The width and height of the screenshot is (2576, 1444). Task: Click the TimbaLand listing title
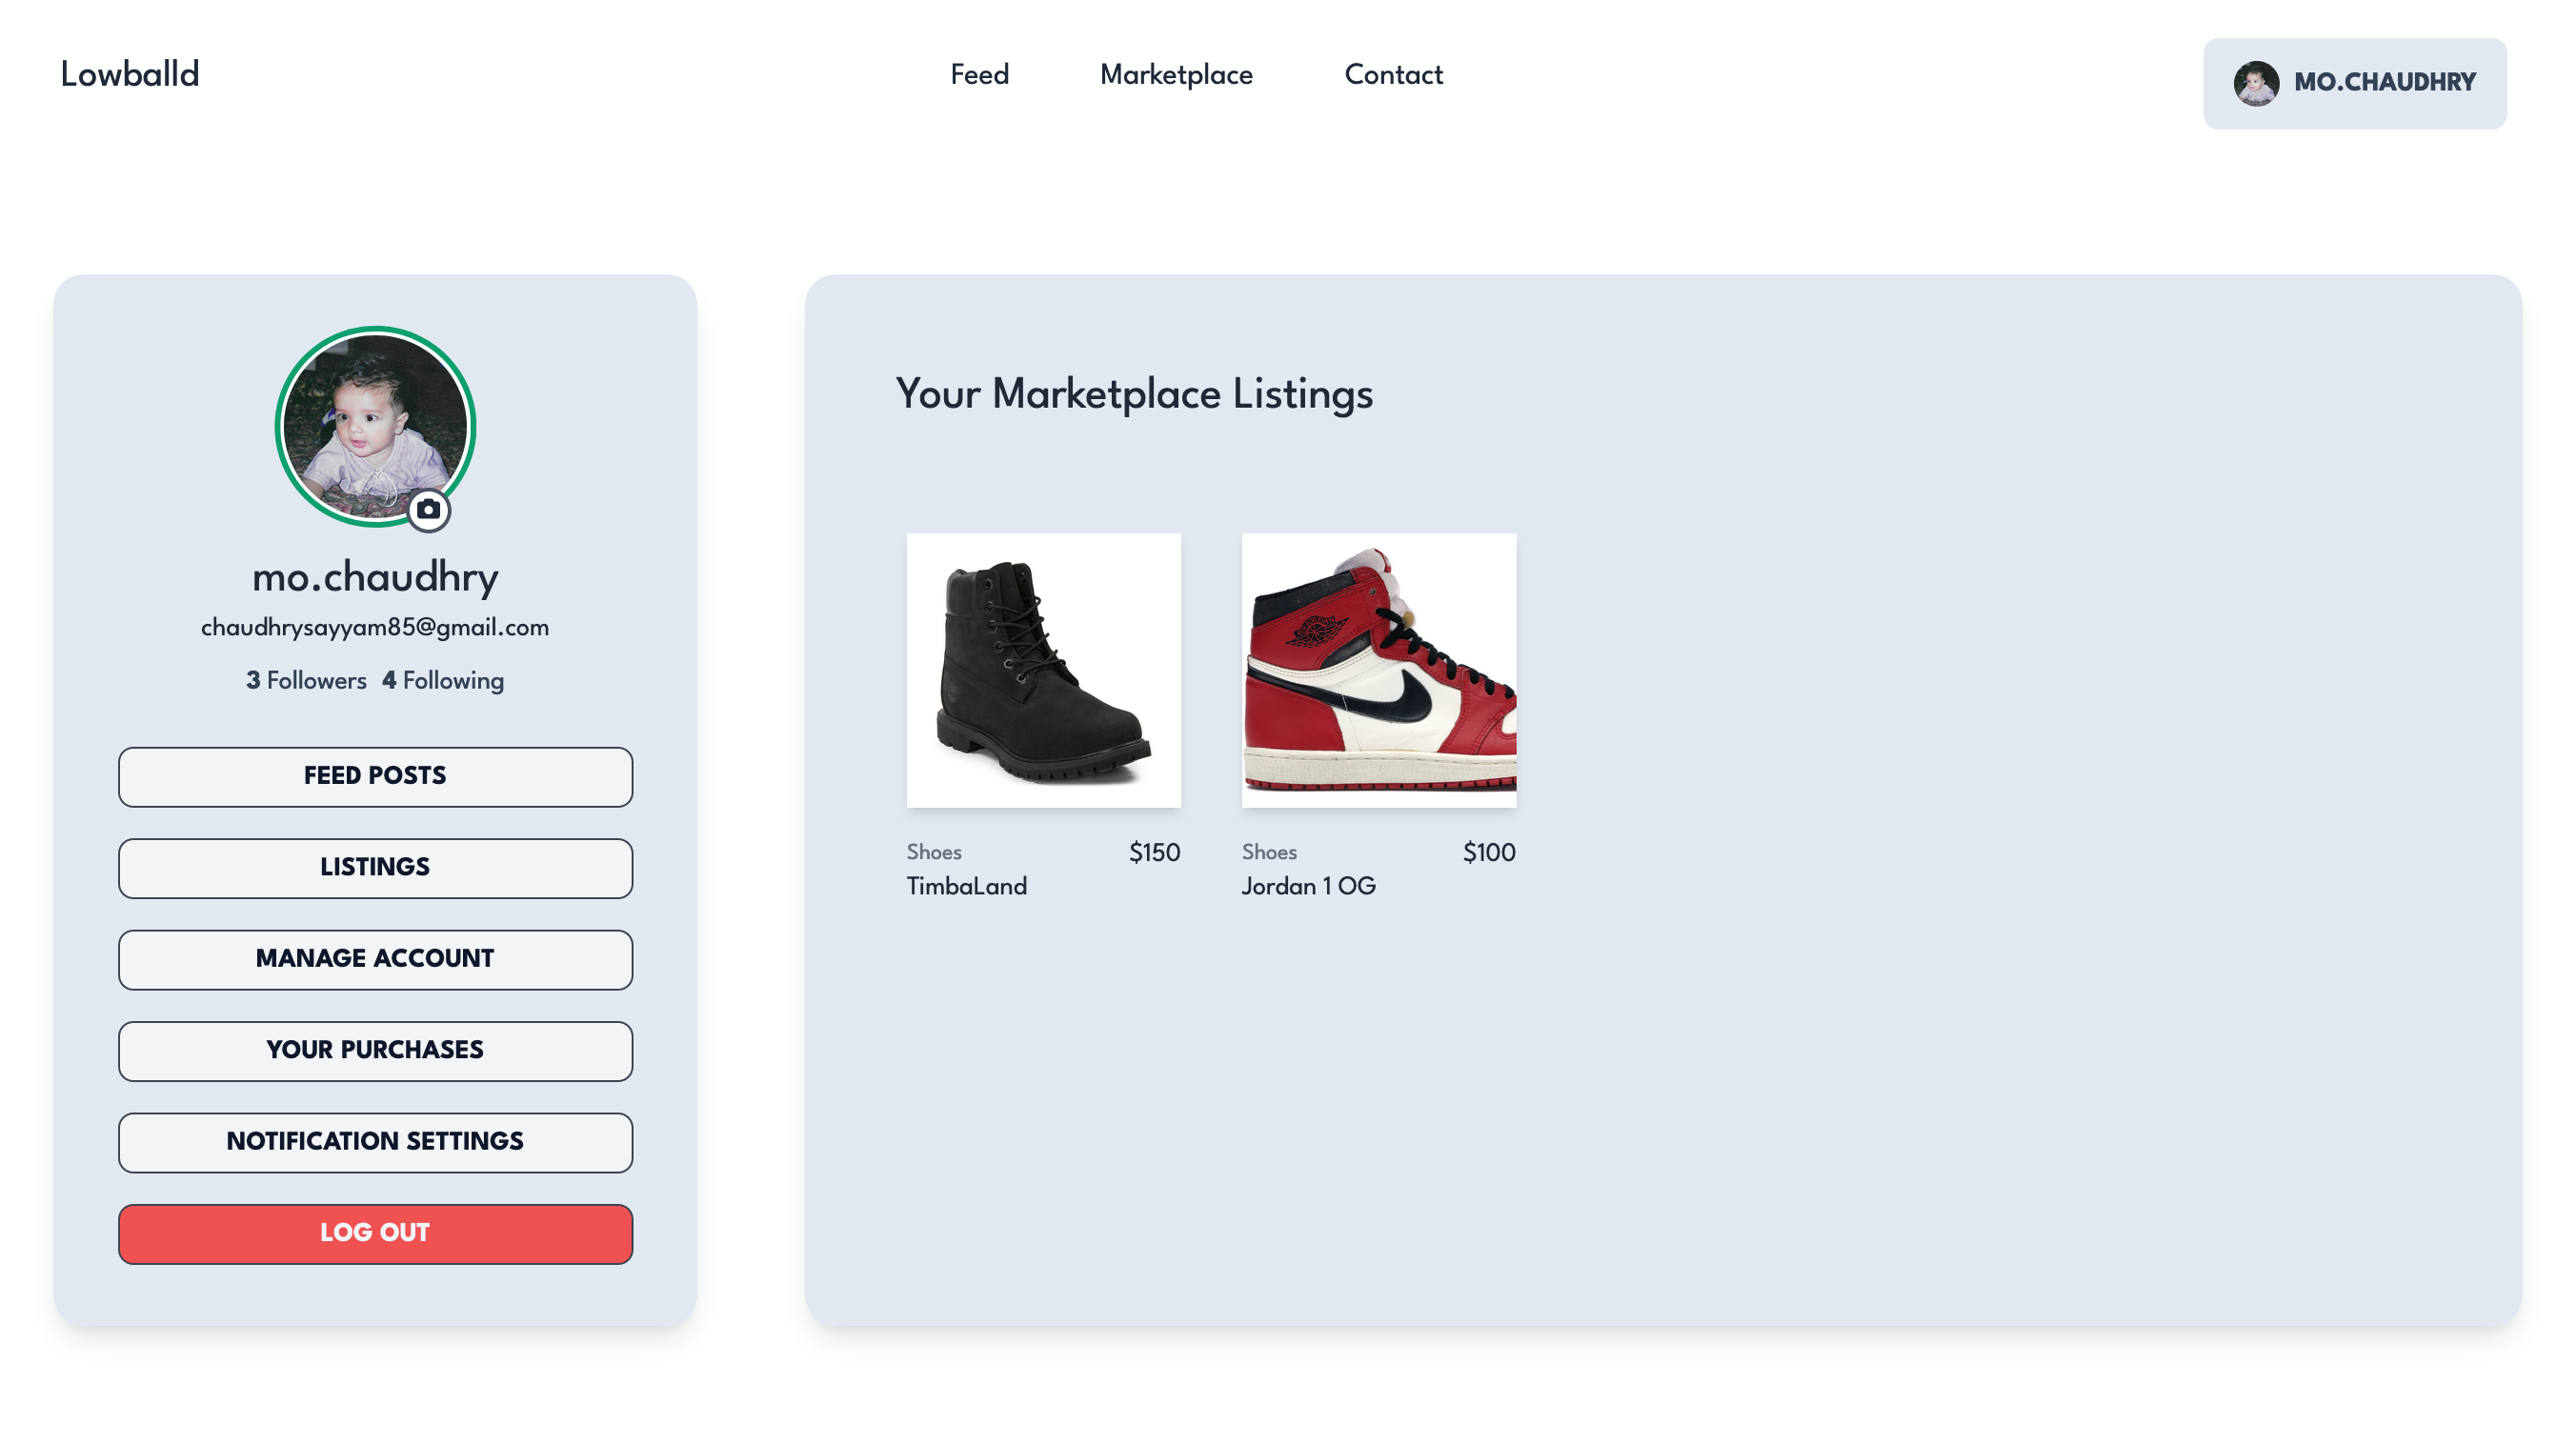point(966,886)
